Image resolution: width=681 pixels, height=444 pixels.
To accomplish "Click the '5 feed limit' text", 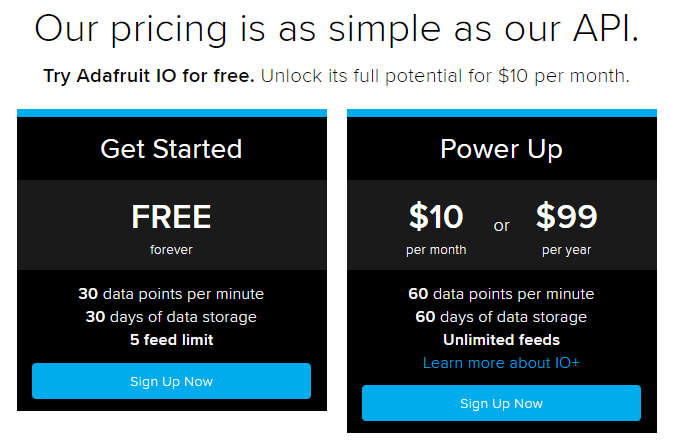I will click(x=171, y=340).
